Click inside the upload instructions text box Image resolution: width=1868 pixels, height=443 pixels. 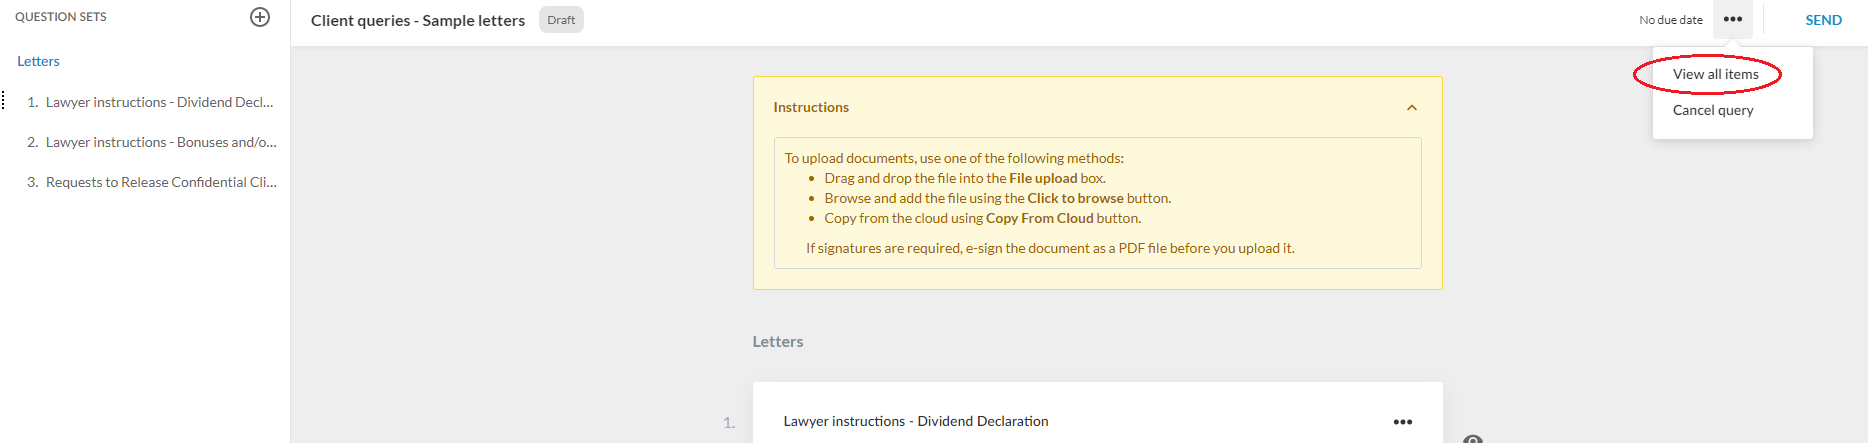pos(1096,203)
